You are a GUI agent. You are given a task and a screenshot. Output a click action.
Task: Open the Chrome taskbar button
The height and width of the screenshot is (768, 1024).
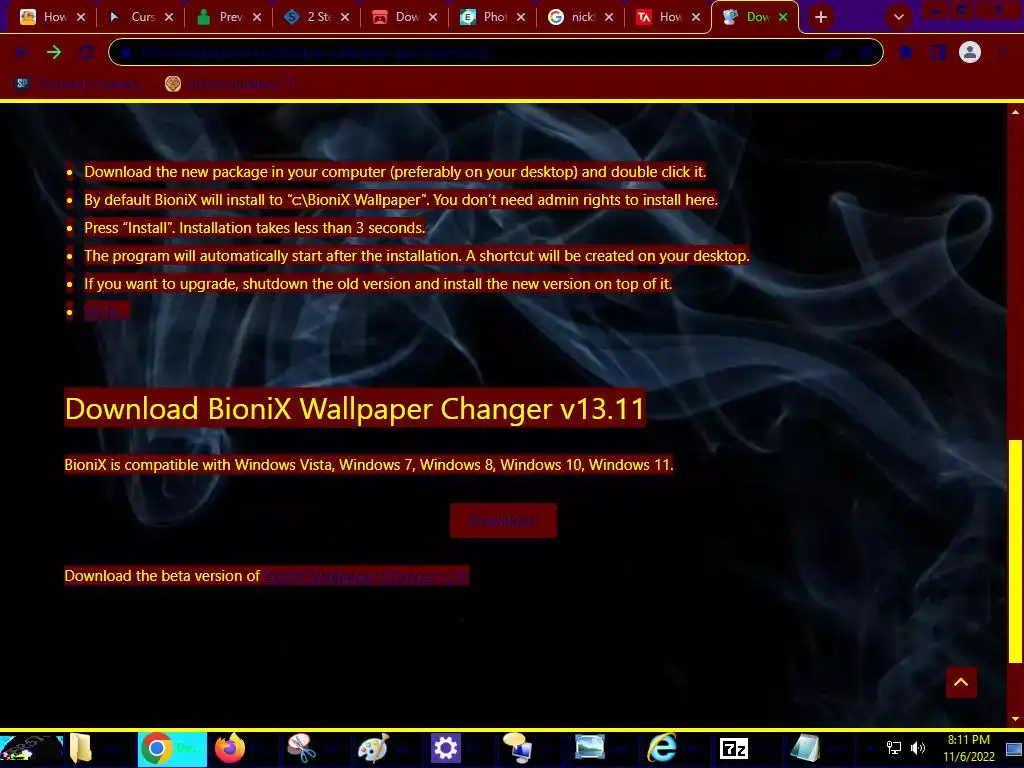172,749
